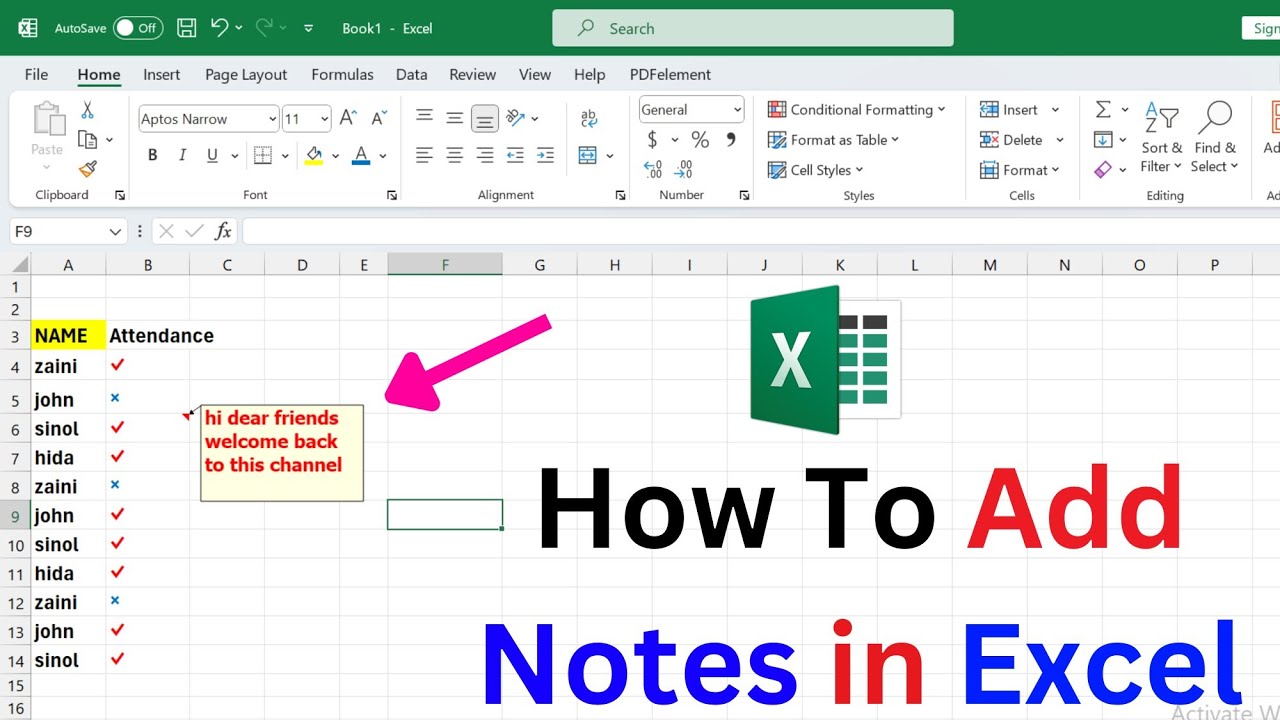Click Increase Font Size icon
This screenshot has height=720, width=1280.
coord(348,118)
